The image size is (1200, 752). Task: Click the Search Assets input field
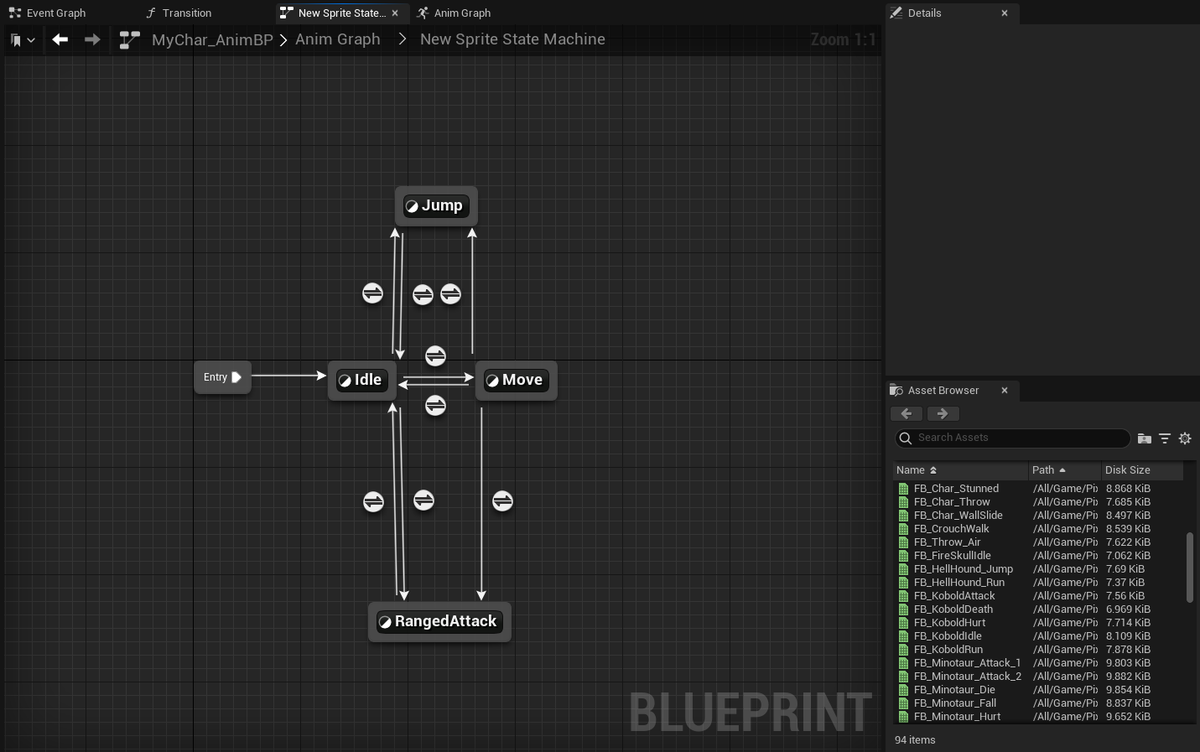1012,438
